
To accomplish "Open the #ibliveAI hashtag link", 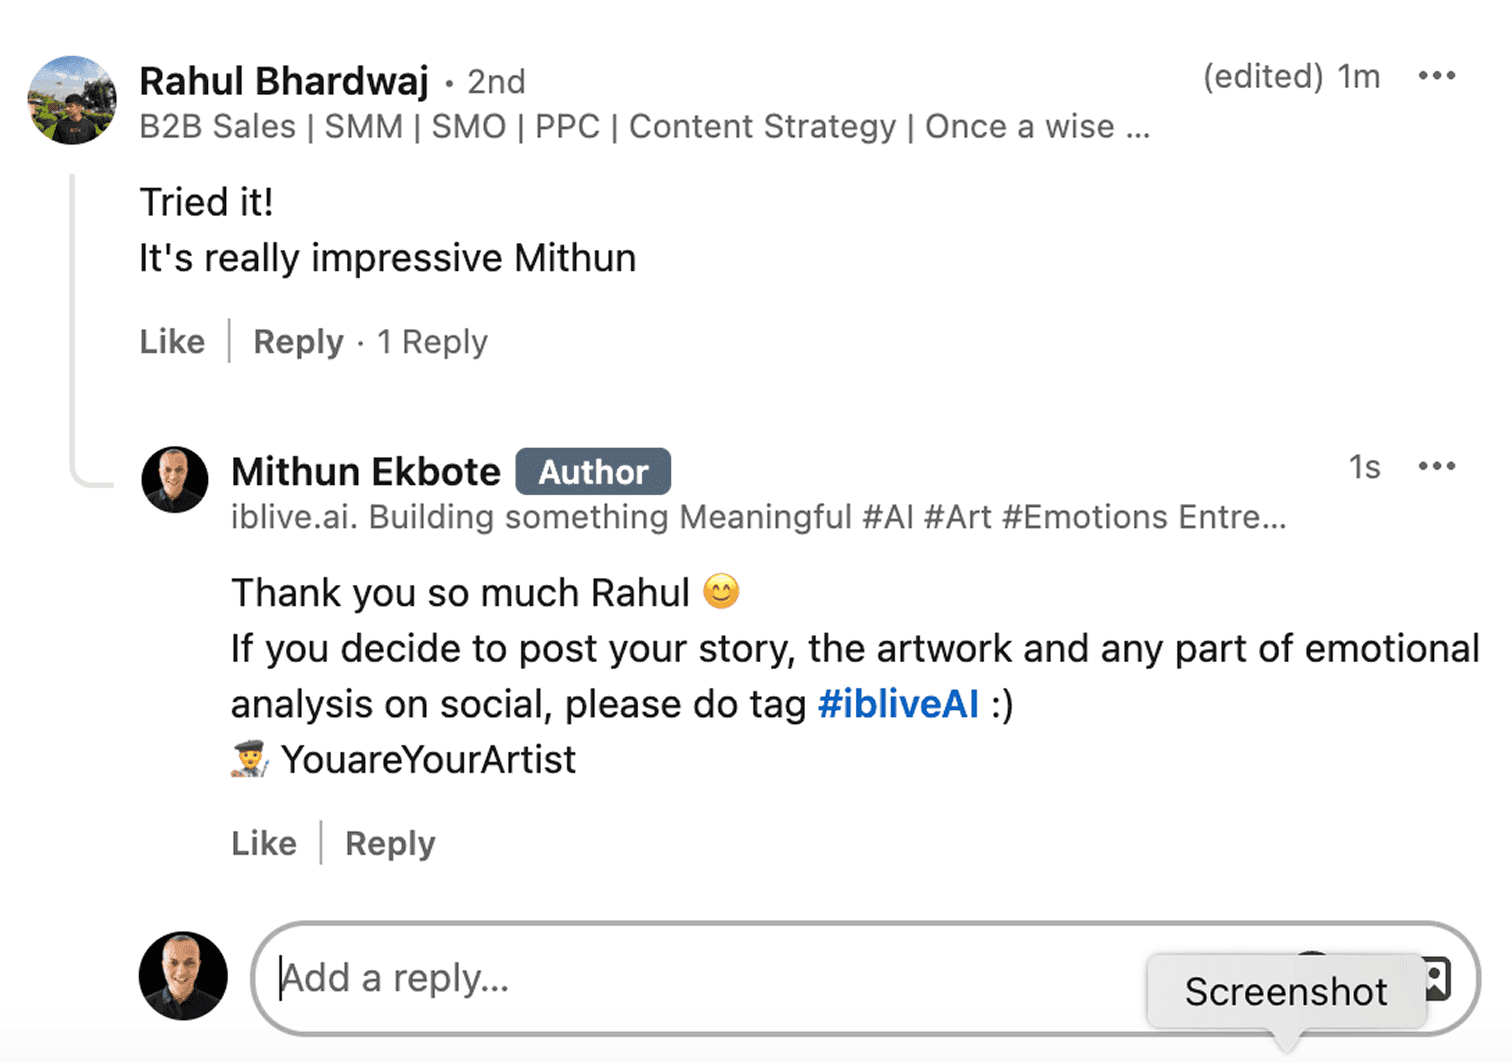I will tap(898, 704).
